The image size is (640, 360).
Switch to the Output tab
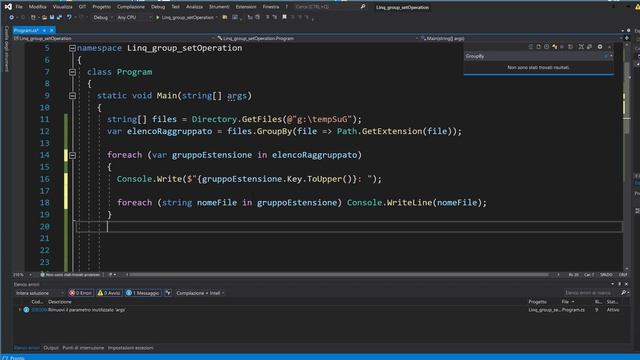coord(51,348)
